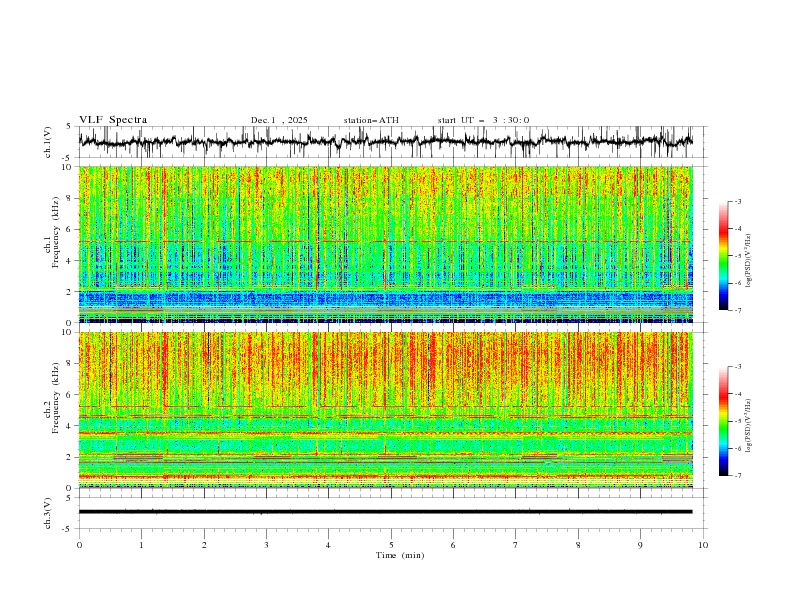
Task: Click the ch.1 spectrogram color bar
Action: tap(724, 256)
